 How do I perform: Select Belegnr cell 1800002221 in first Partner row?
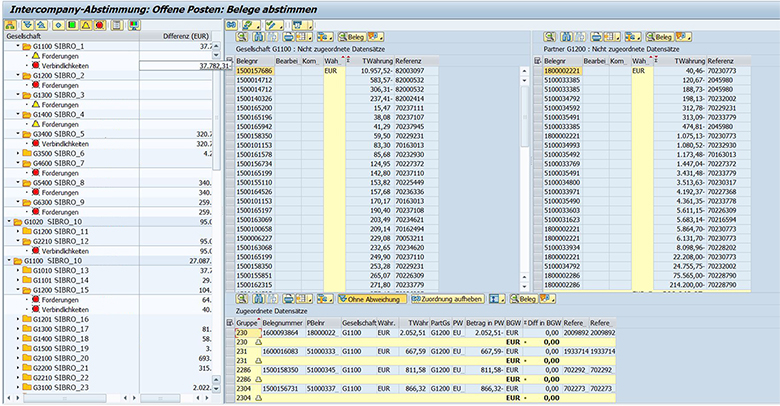pos(563,71)
